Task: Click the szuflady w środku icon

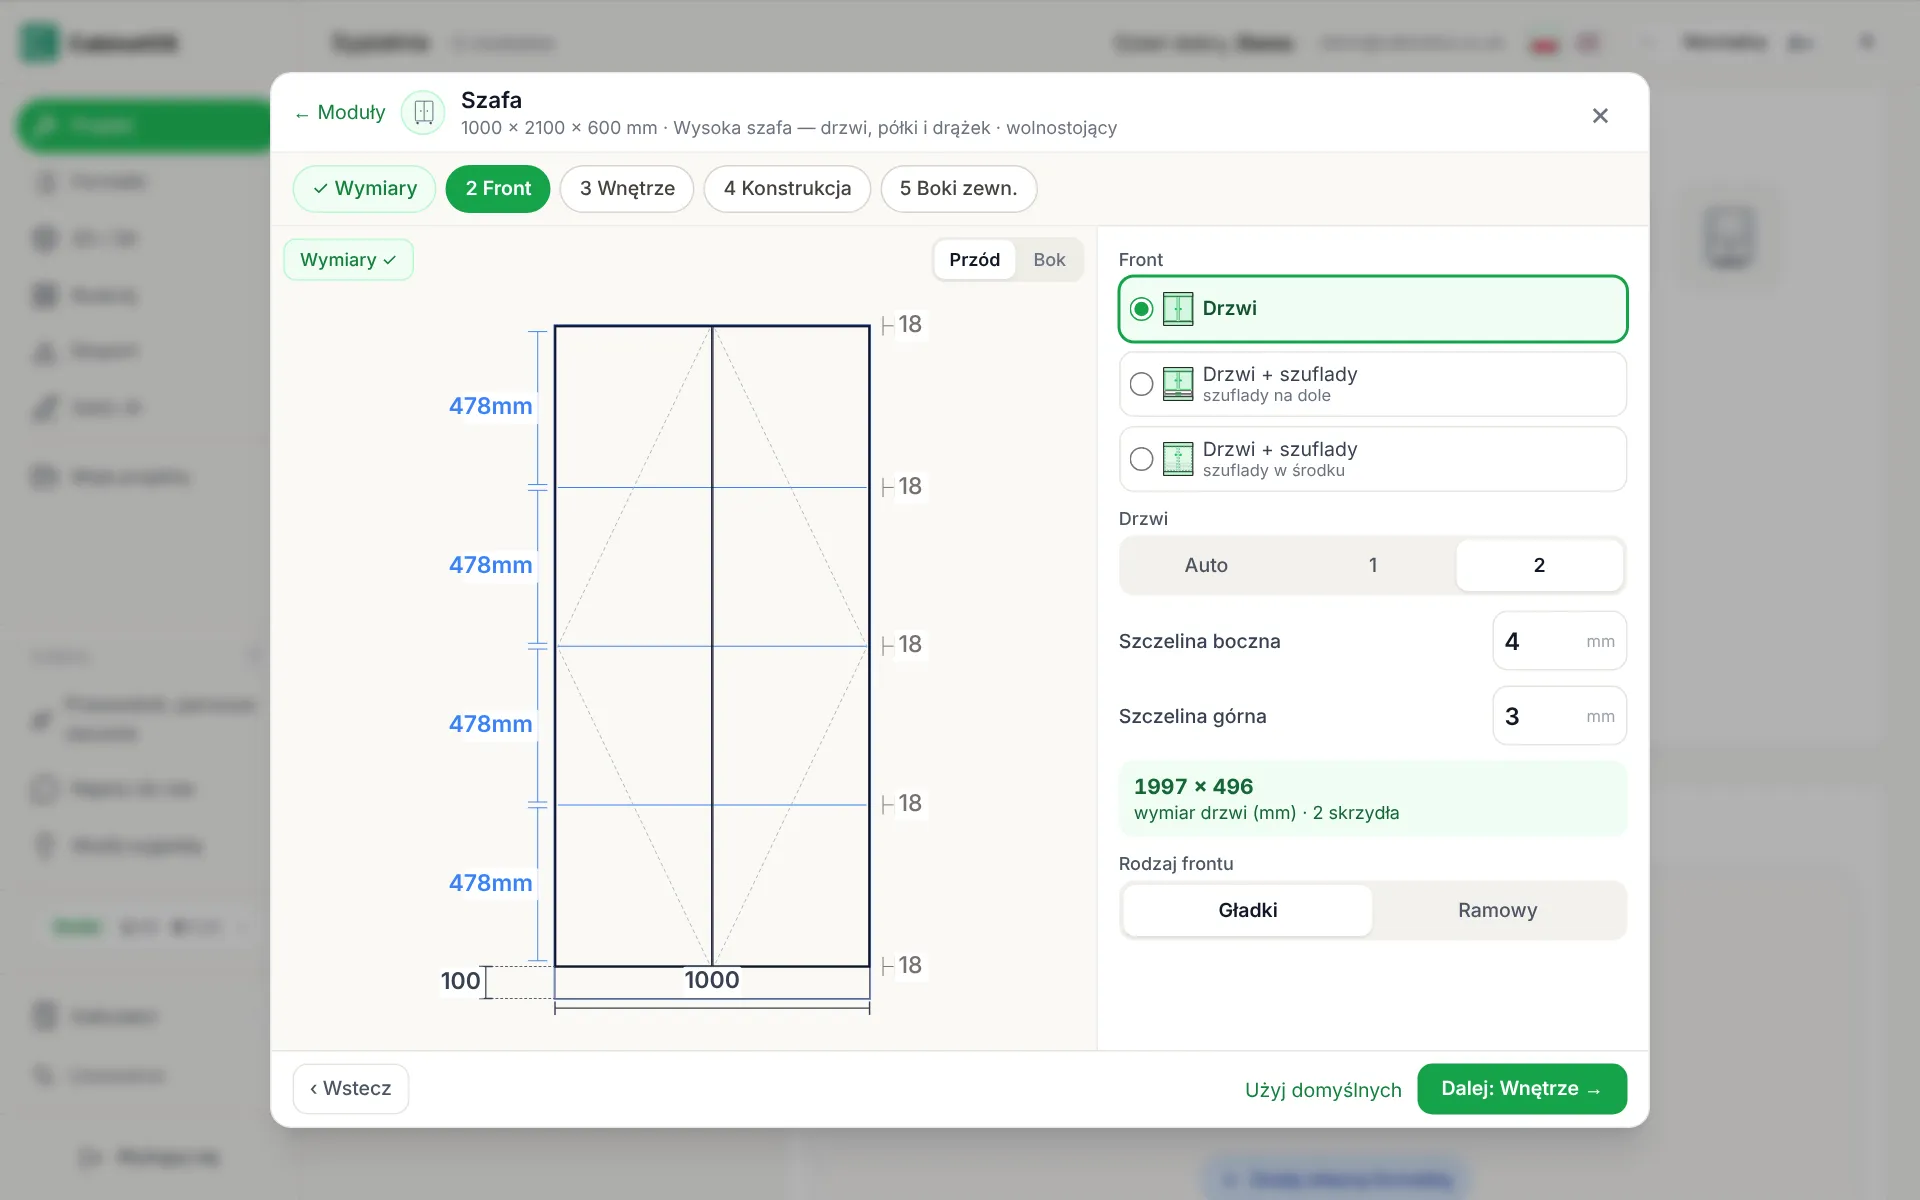Action: (x=1178, y=459)
